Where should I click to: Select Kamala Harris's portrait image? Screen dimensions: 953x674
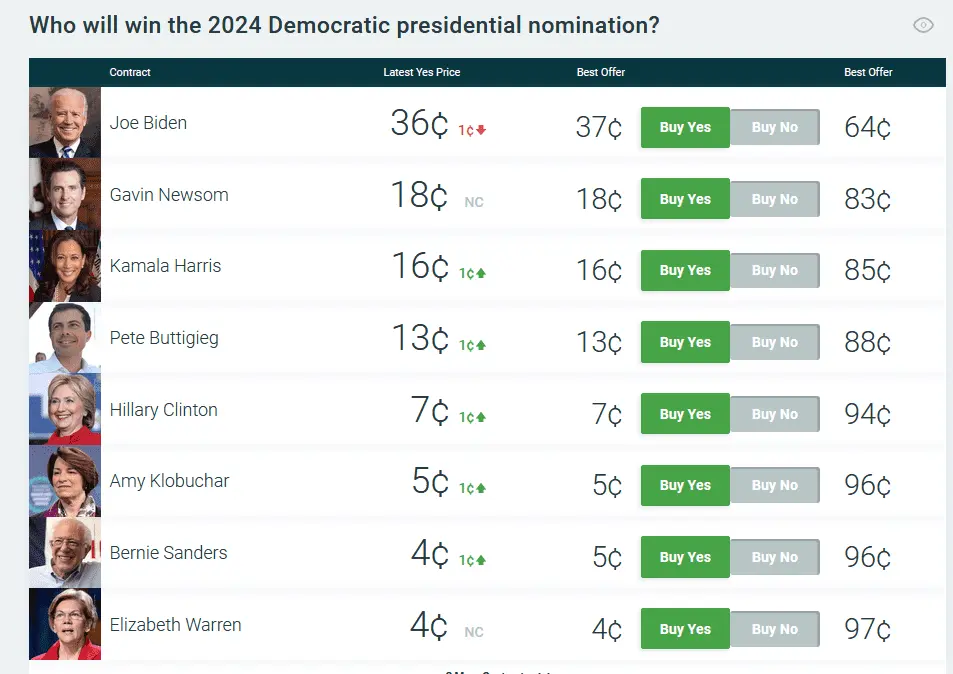(x=65, y=266)
